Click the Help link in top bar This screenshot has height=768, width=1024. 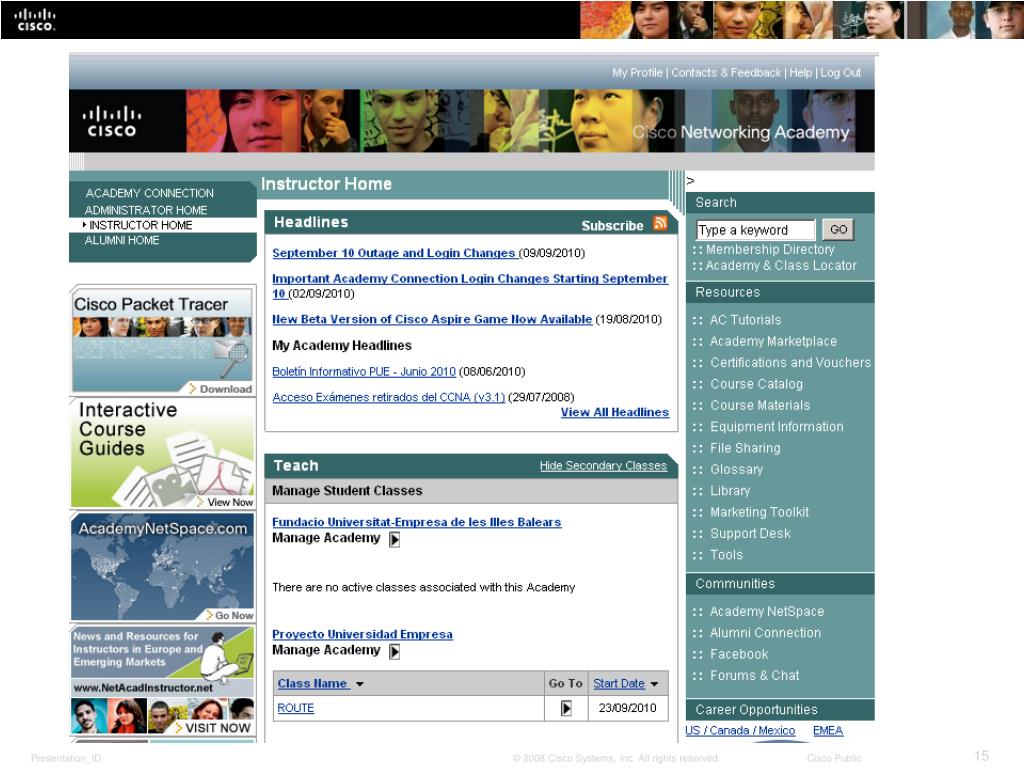[801, 72]
